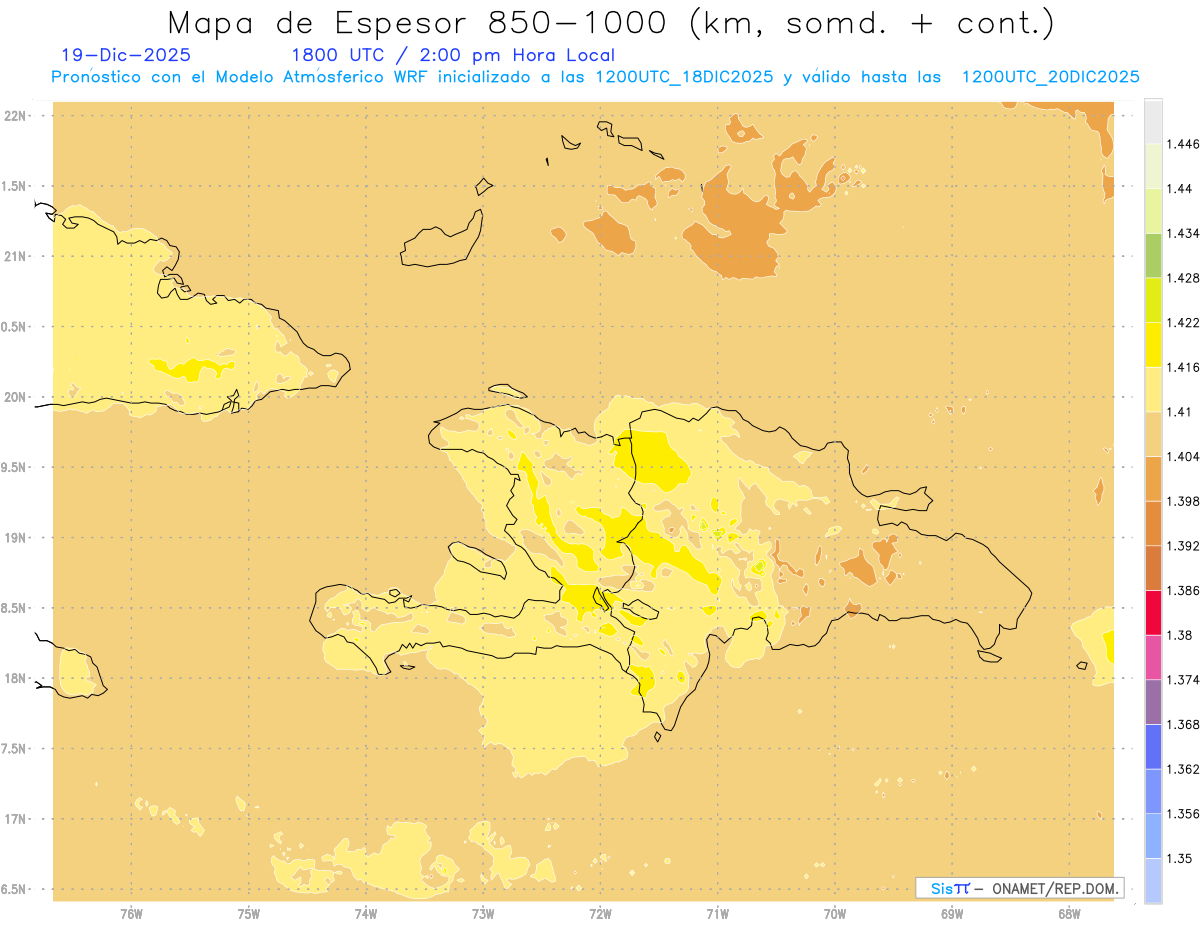
Task: Click the legend value 1.356
Action: pos(1183,814)
